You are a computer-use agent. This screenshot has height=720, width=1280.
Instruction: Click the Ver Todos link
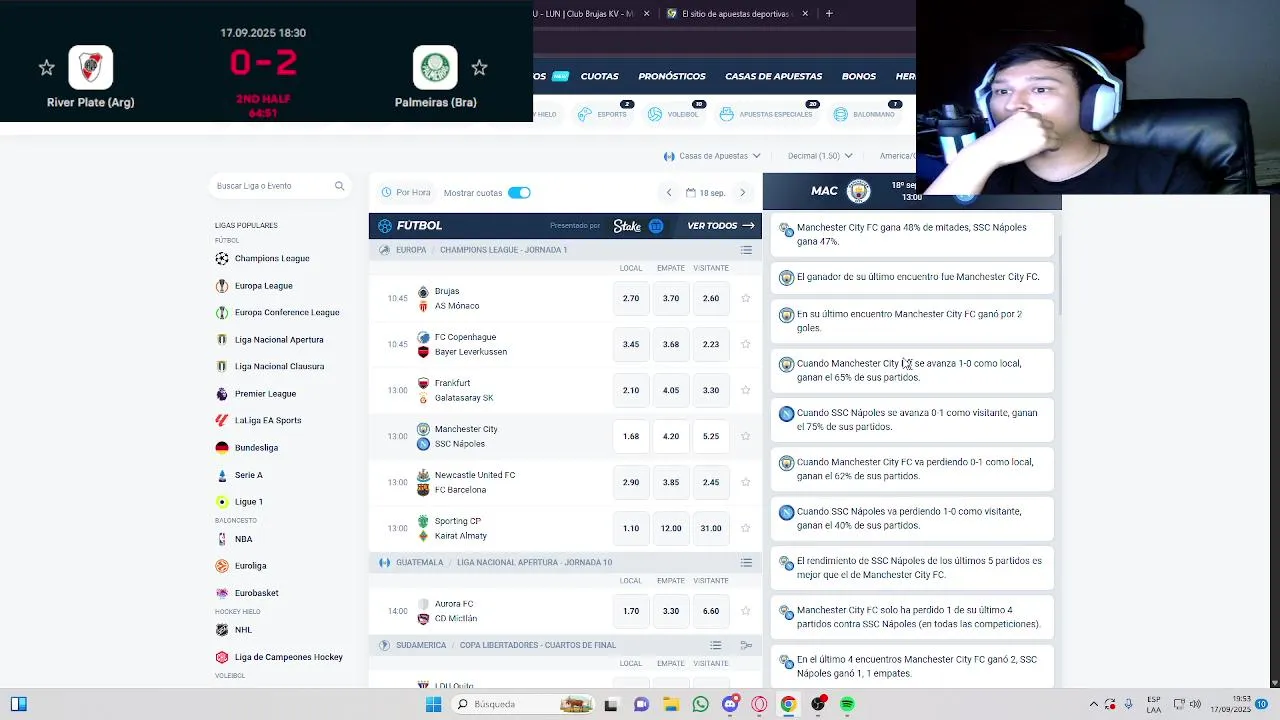tap(721, 226)
